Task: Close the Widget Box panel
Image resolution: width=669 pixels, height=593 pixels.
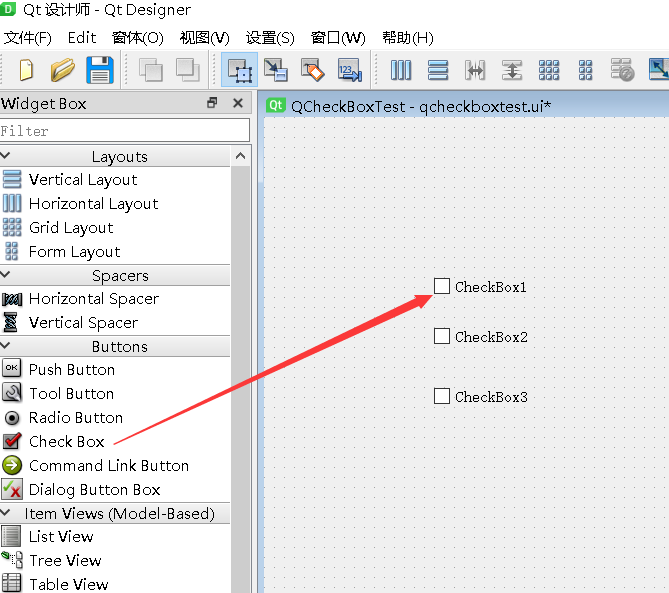Action: 238,103
